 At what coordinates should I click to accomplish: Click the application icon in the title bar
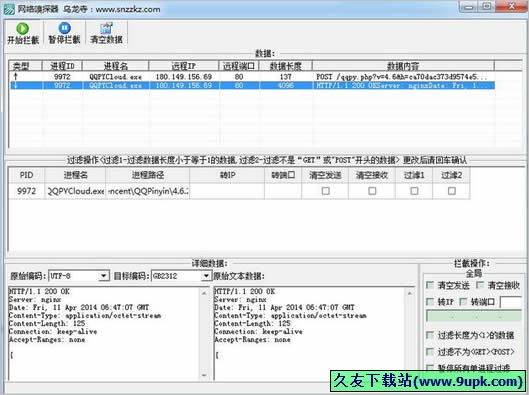pyautogui.click(x=9, y=9)
